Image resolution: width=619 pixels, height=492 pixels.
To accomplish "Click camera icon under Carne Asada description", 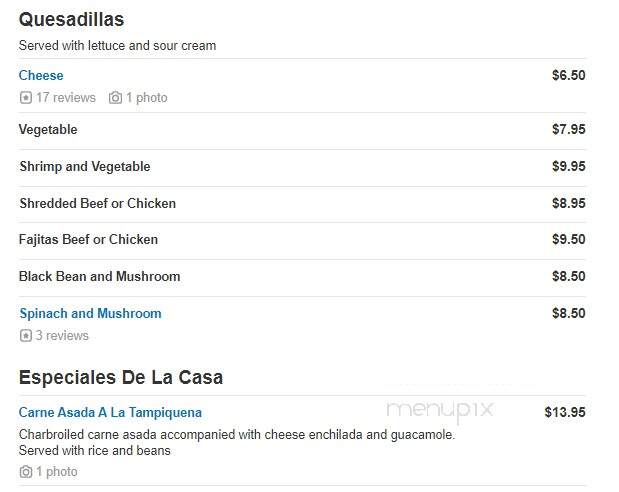I will tap(26, 471).
